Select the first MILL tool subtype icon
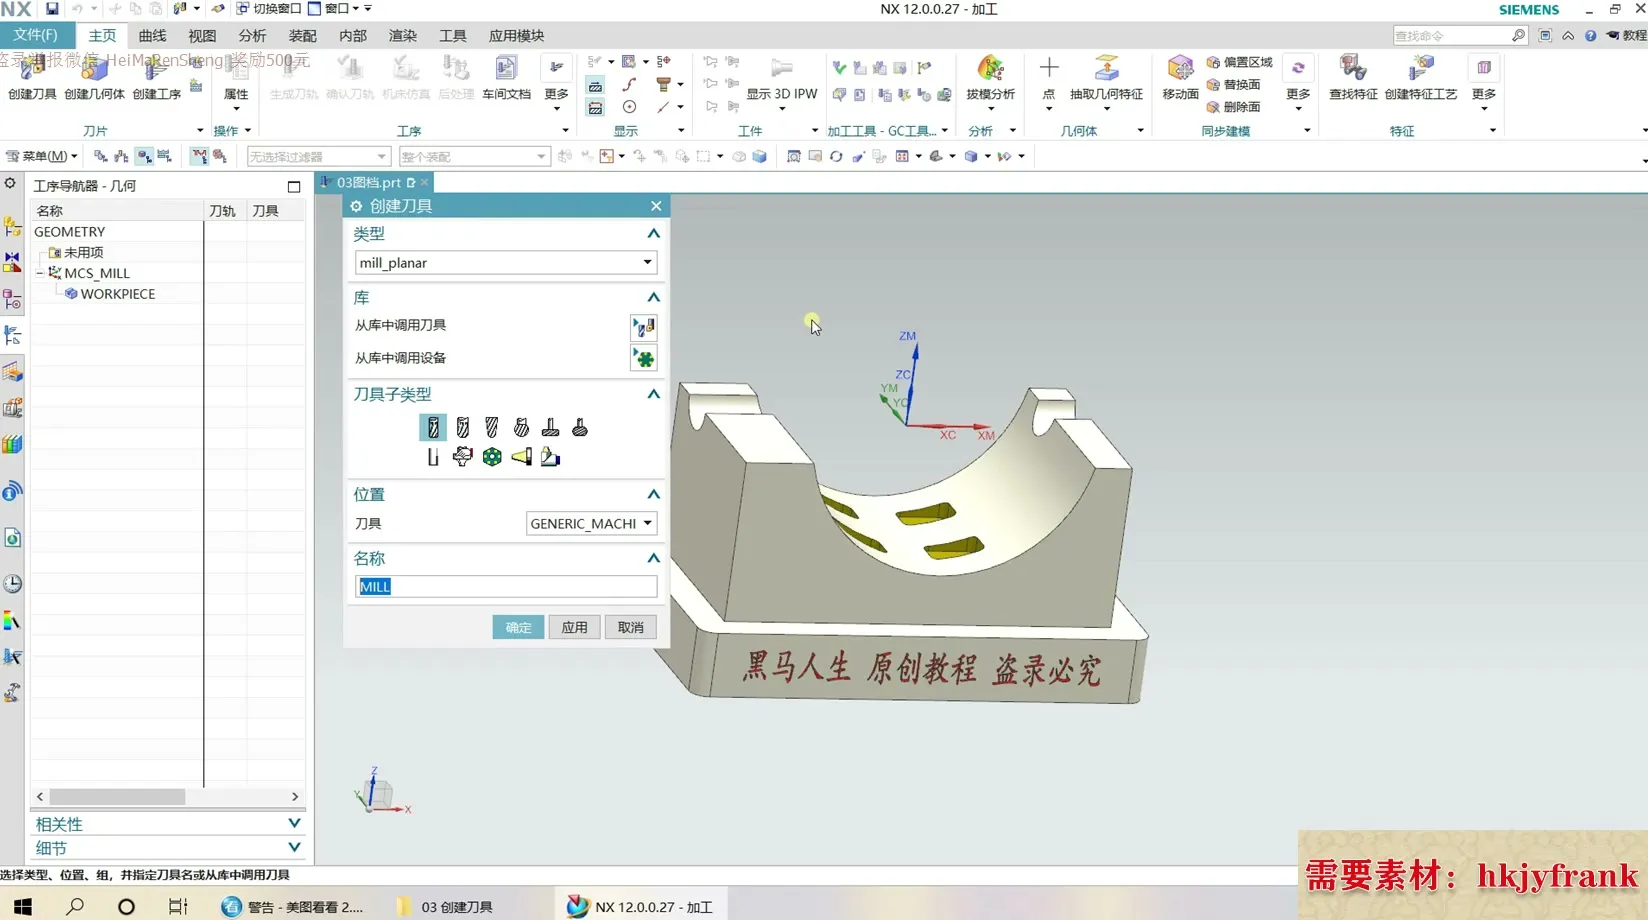1648x920 pixels. (x=433, y=428)
